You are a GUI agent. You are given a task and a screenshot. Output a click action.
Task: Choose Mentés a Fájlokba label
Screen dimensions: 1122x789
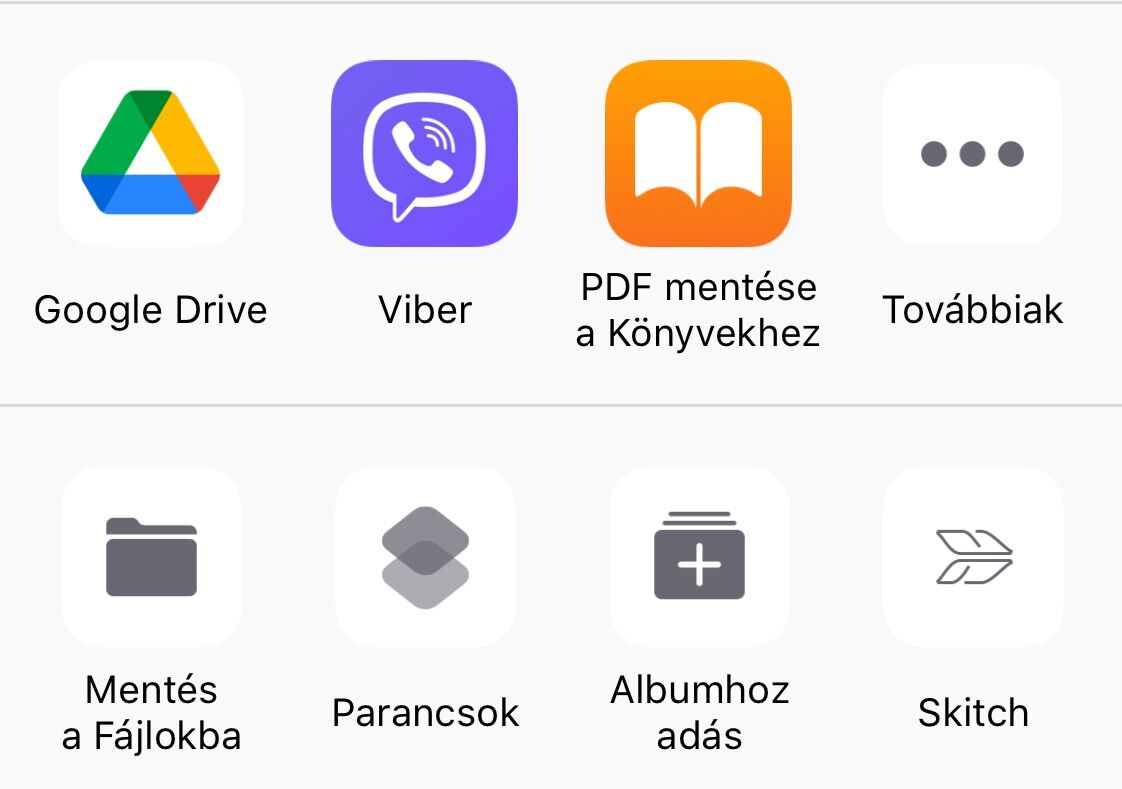click(x=151, y=712)
